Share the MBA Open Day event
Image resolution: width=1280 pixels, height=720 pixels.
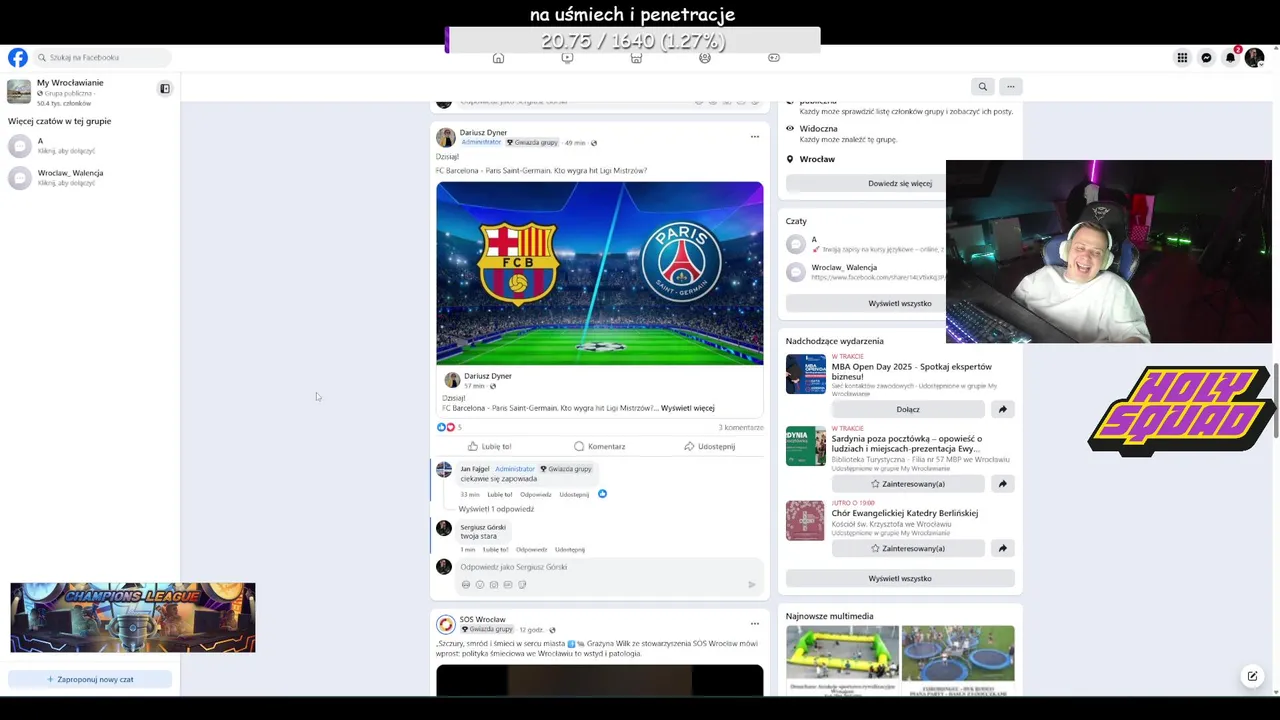(1002, 409)
